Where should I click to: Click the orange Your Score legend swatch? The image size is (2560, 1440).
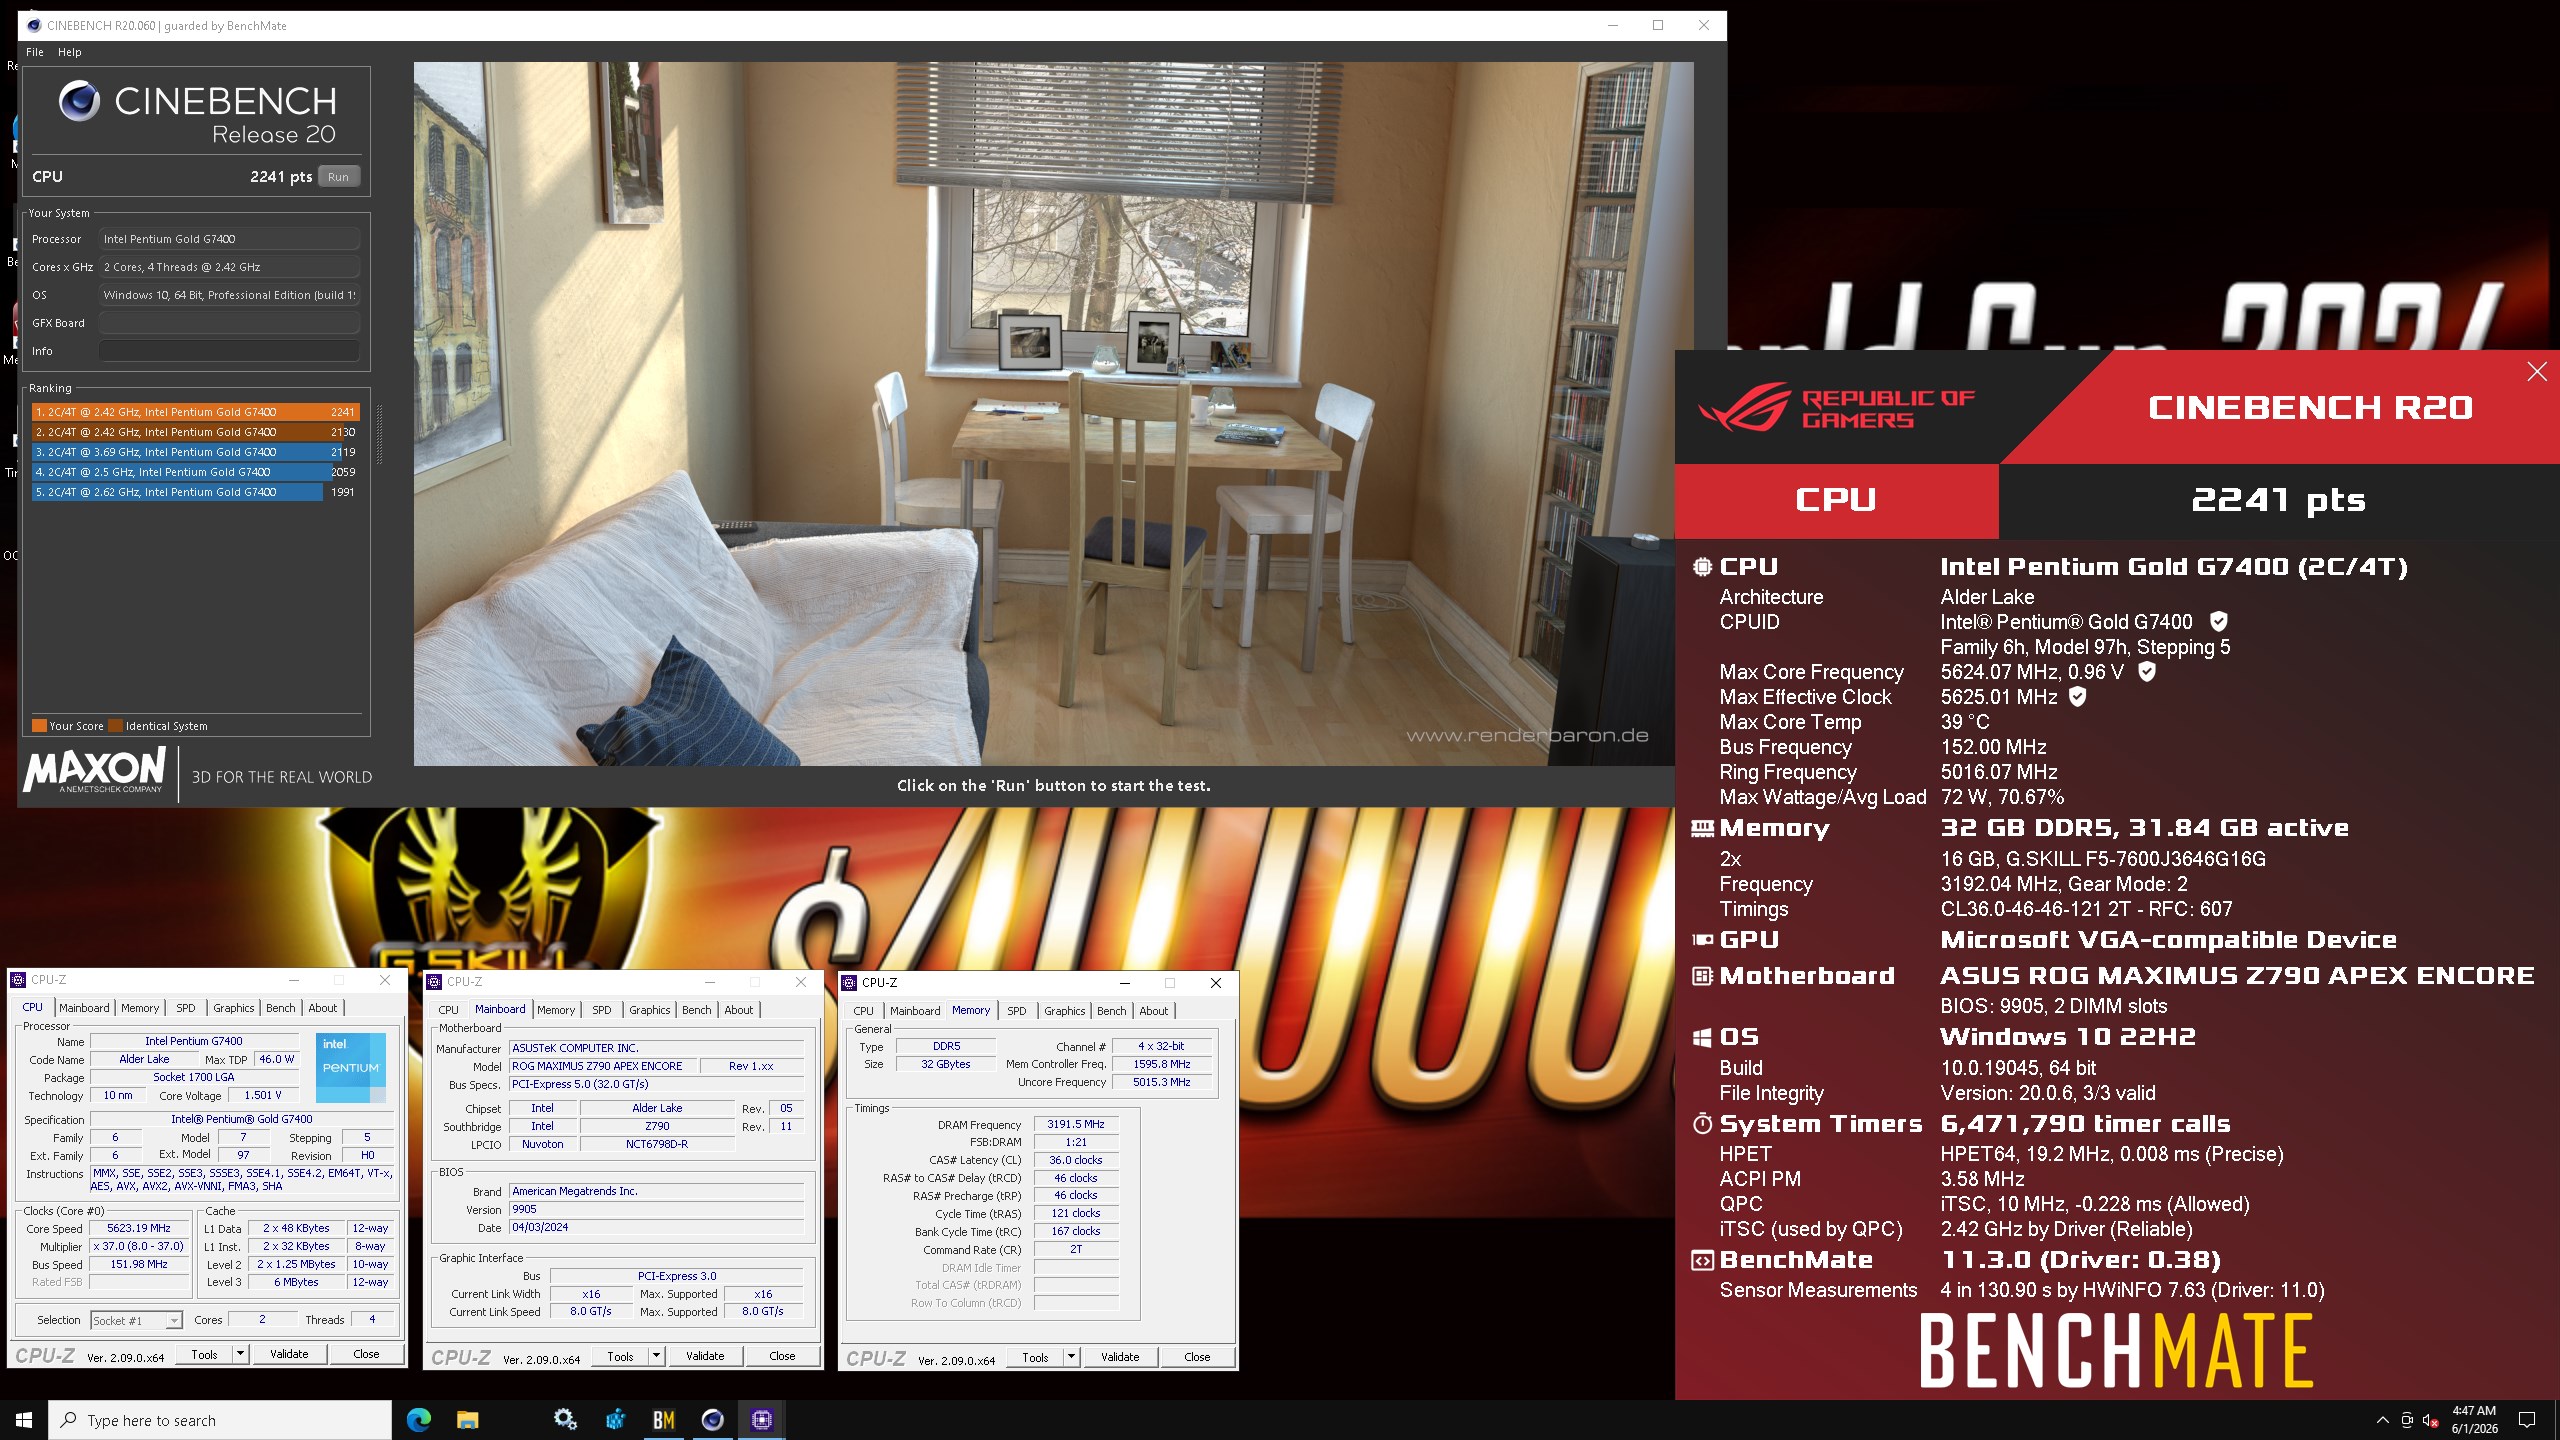point(39,726)
